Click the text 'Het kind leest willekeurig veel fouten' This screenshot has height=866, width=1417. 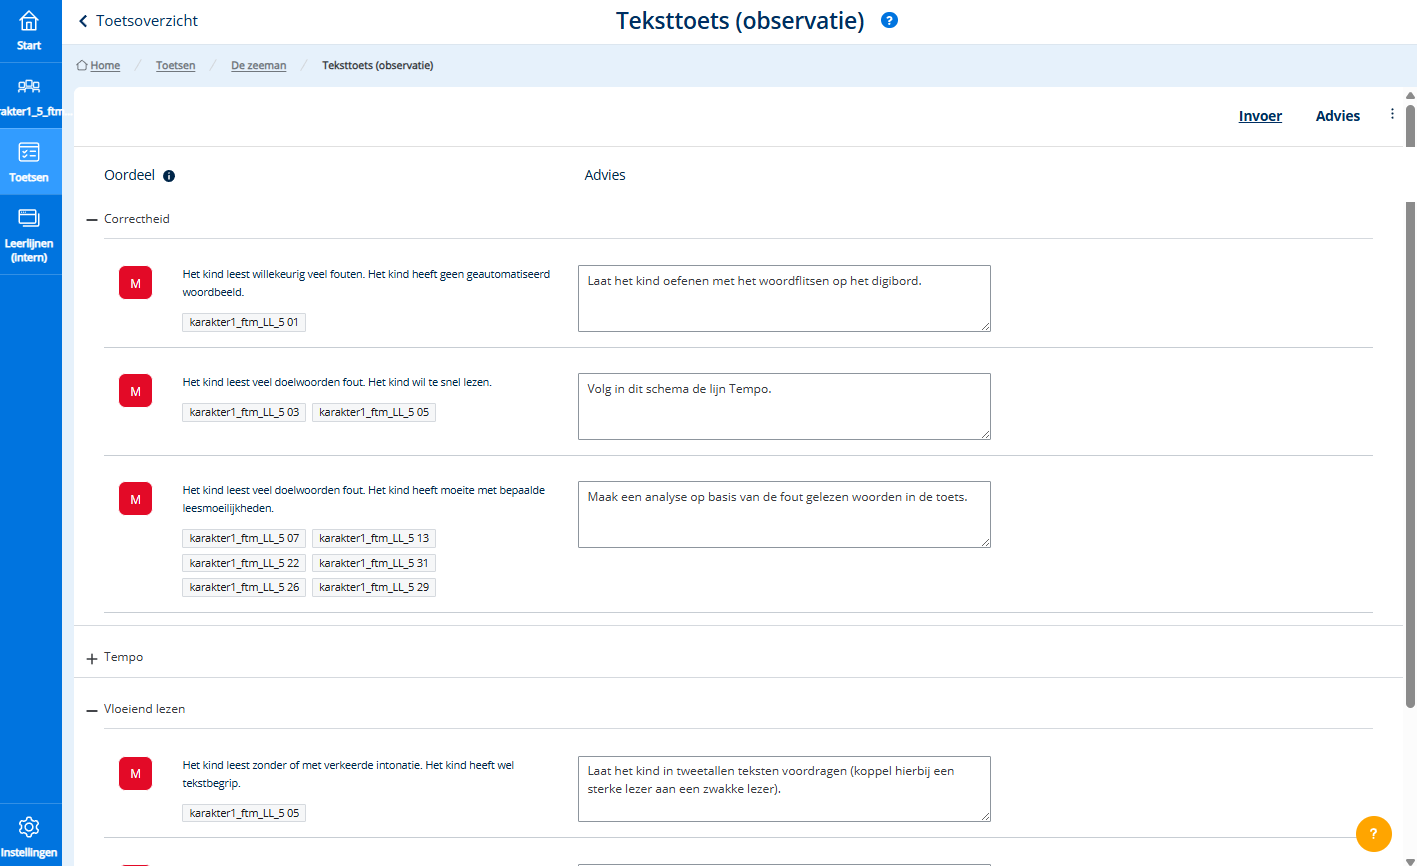point(273,274)
